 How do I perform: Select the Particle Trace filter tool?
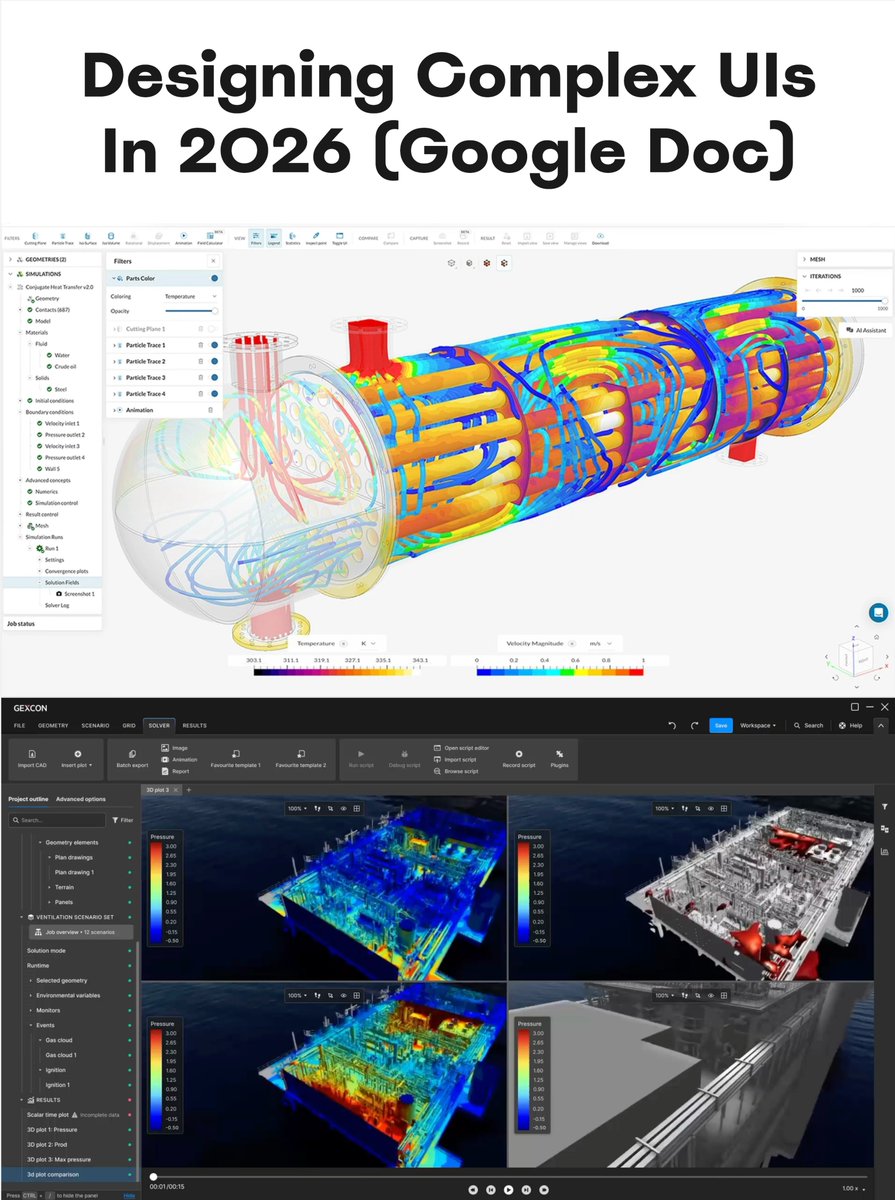(x=62, y=239)
